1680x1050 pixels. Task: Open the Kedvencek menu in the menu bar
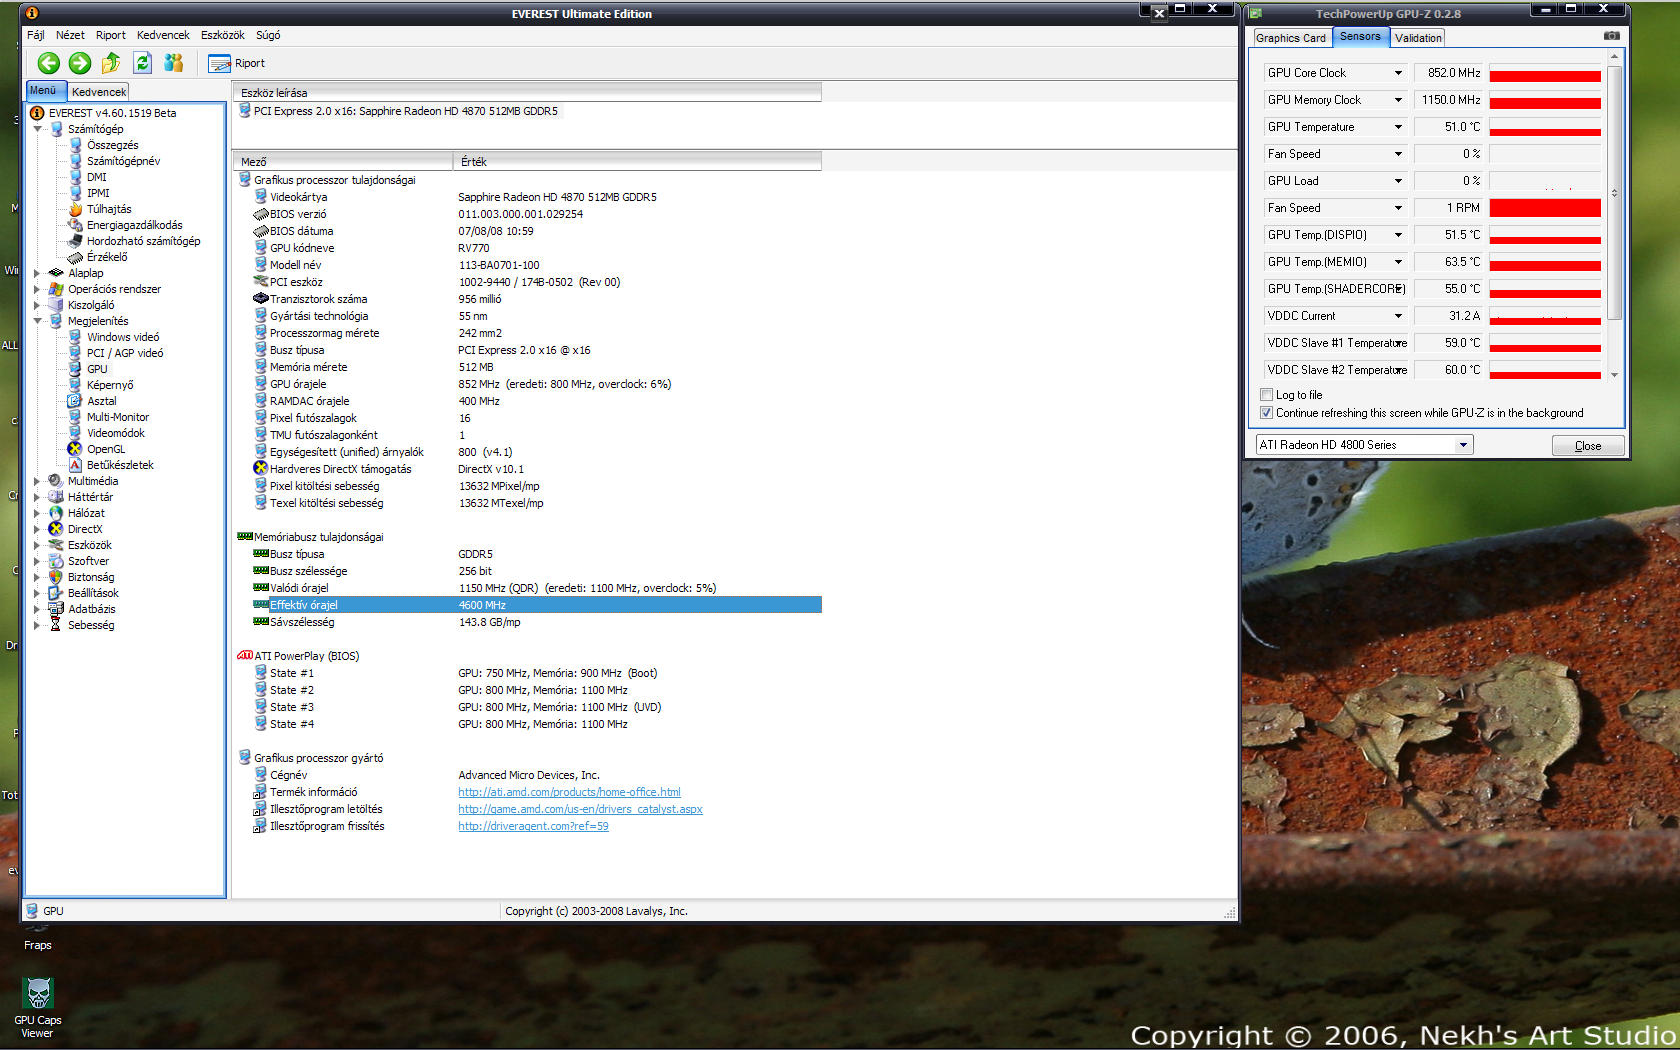[163, 35]
